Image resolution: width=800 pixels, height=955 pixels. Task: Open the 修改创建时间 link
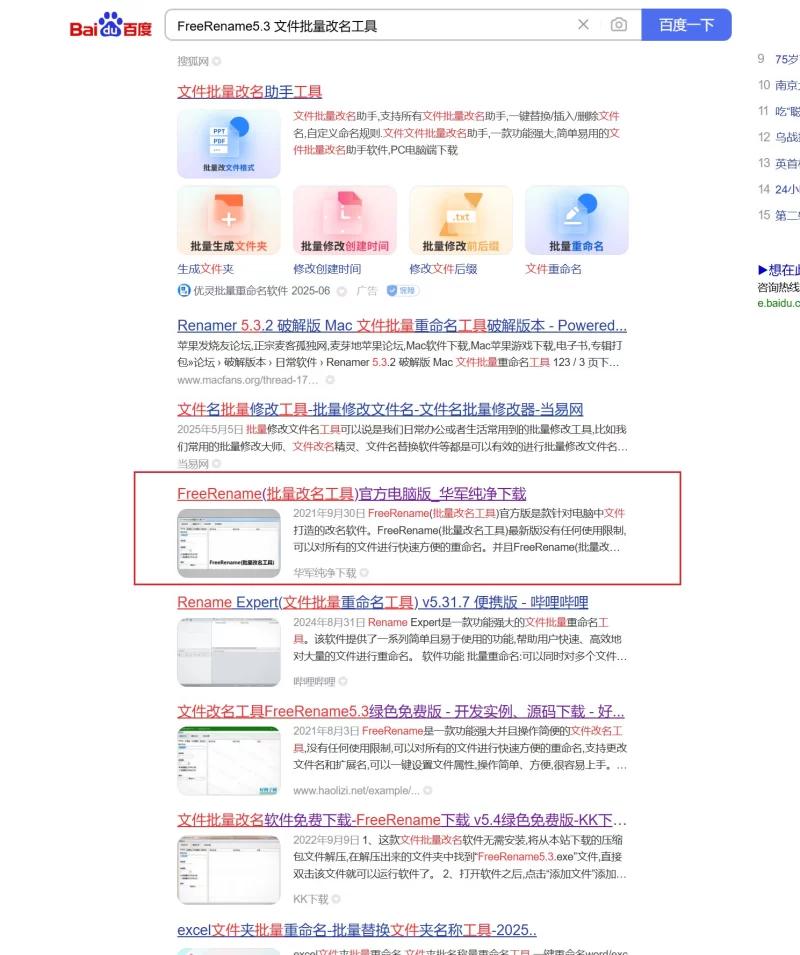click(327, 269)
